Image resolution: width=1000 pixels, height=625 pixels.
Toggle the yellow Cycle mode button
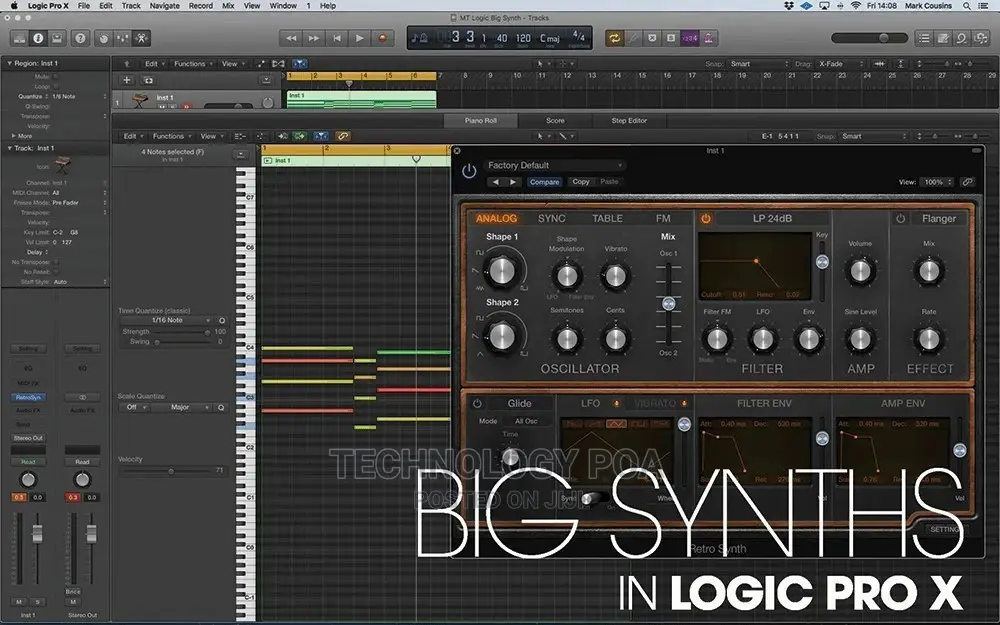(614, 38)
